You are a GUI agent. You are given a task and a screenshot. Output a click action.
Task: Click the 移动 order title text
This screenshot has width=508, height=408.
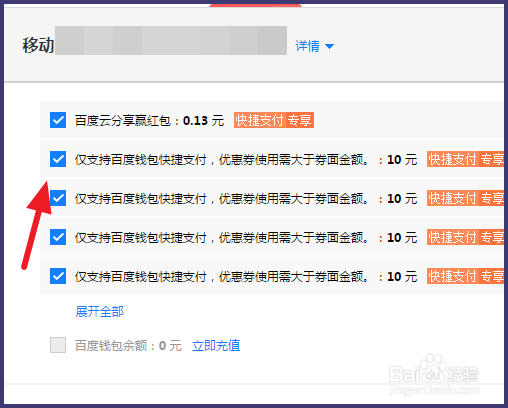[x=38, y=45]
